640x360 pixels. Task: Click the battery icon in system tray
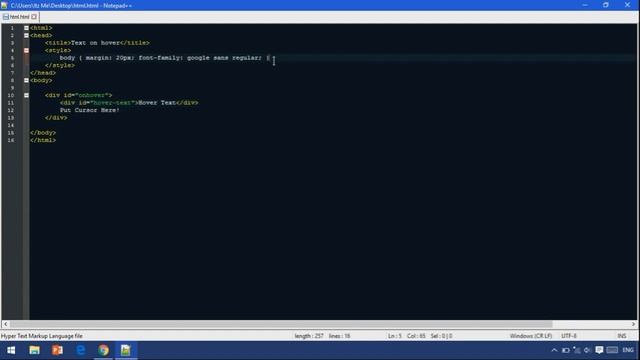pyautogui.click(x=566, y=350)
